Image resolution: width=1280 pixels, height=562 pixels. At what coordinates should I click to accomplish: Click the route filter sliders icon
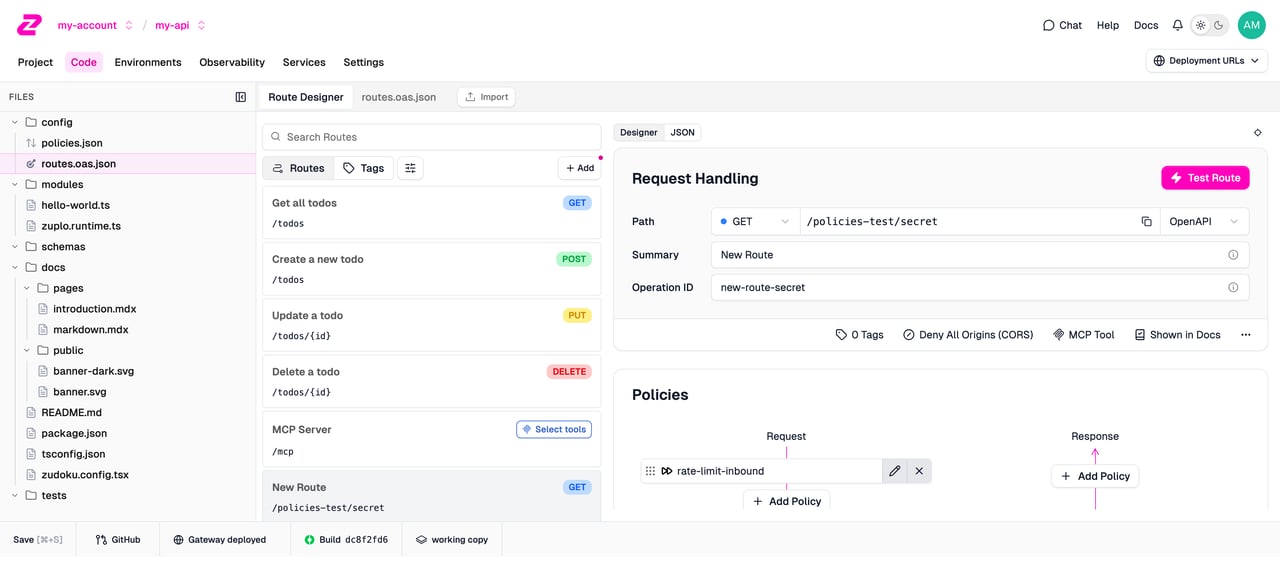click(x=410, y=168)
